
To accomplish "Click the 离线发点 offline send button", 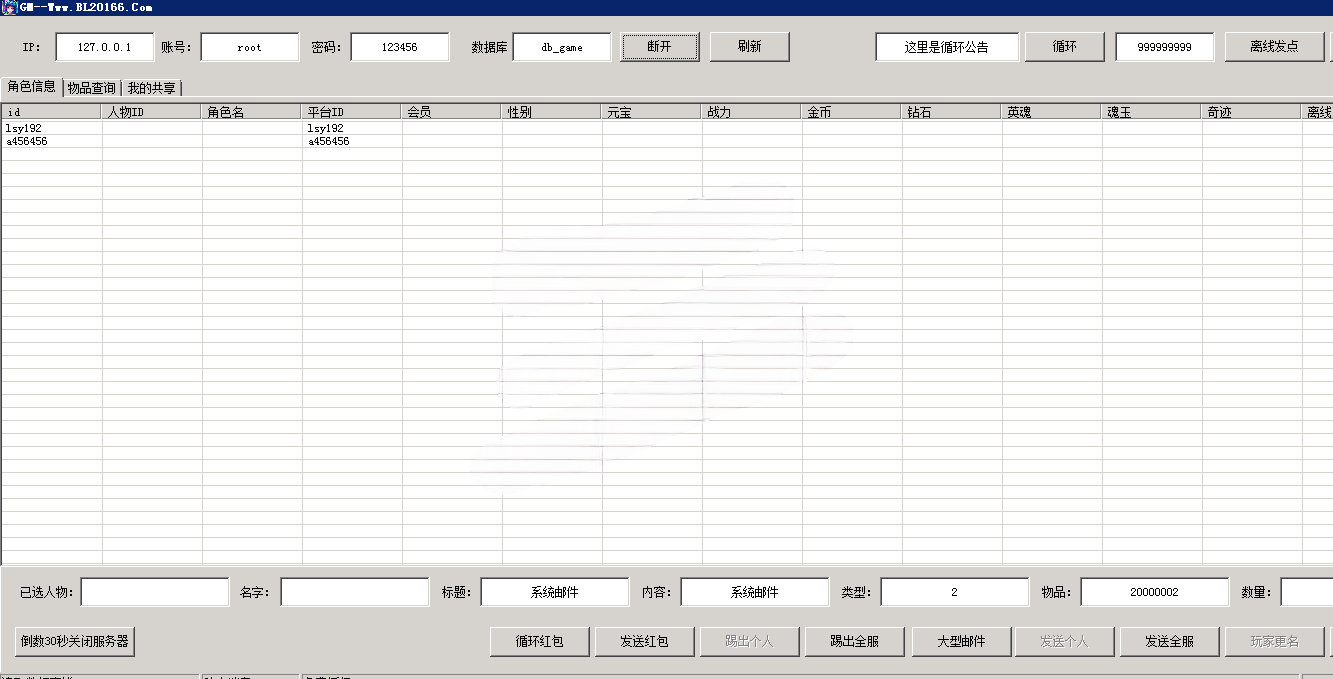I will tap(1274, 46).
